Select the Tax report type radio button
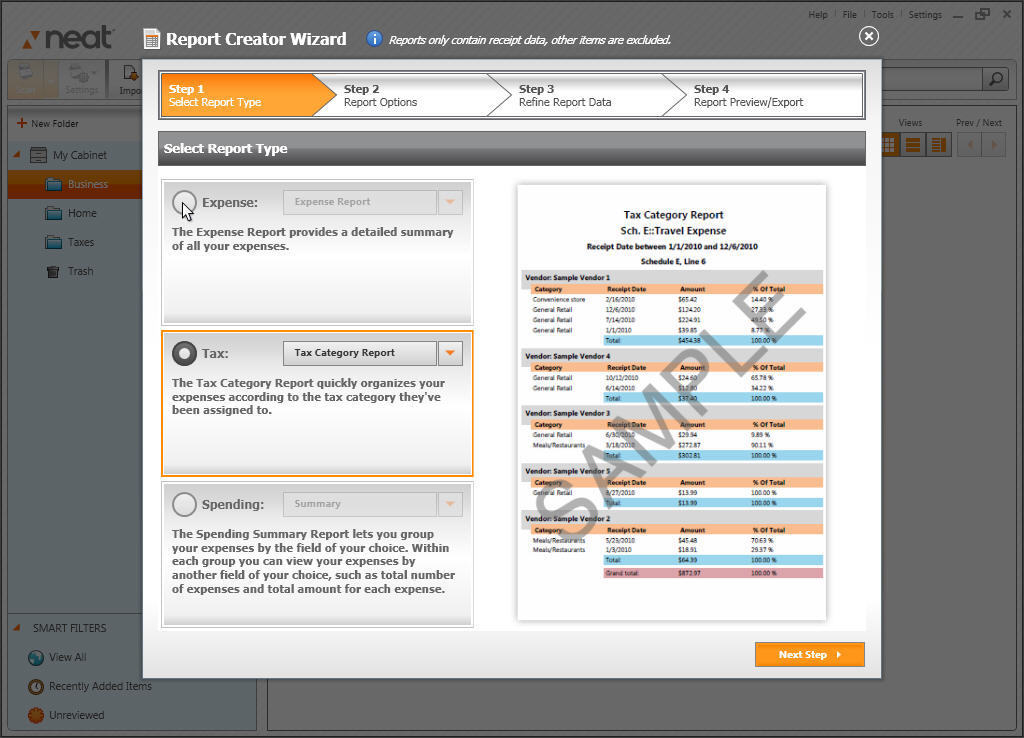 185,353
